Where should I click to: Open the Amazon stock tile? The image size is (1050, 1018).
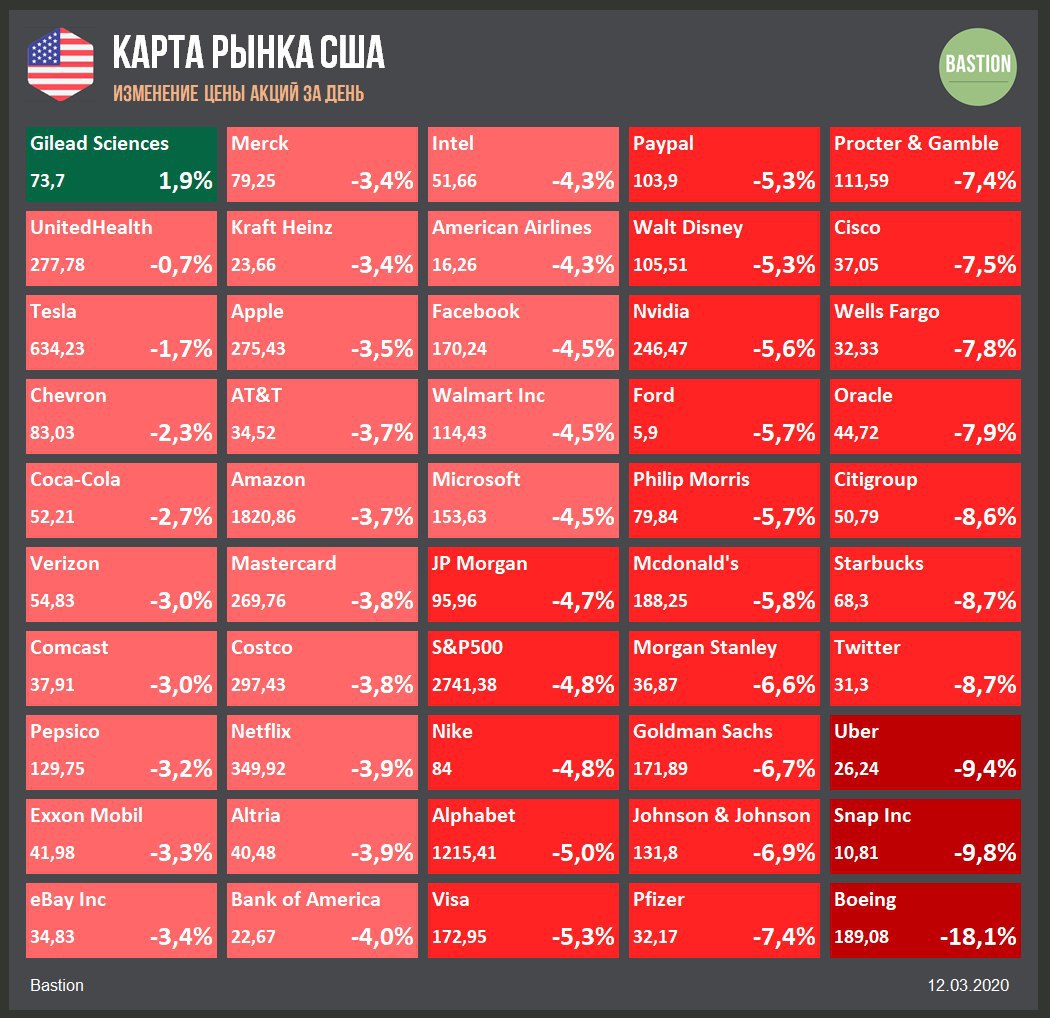coord(322,500)
